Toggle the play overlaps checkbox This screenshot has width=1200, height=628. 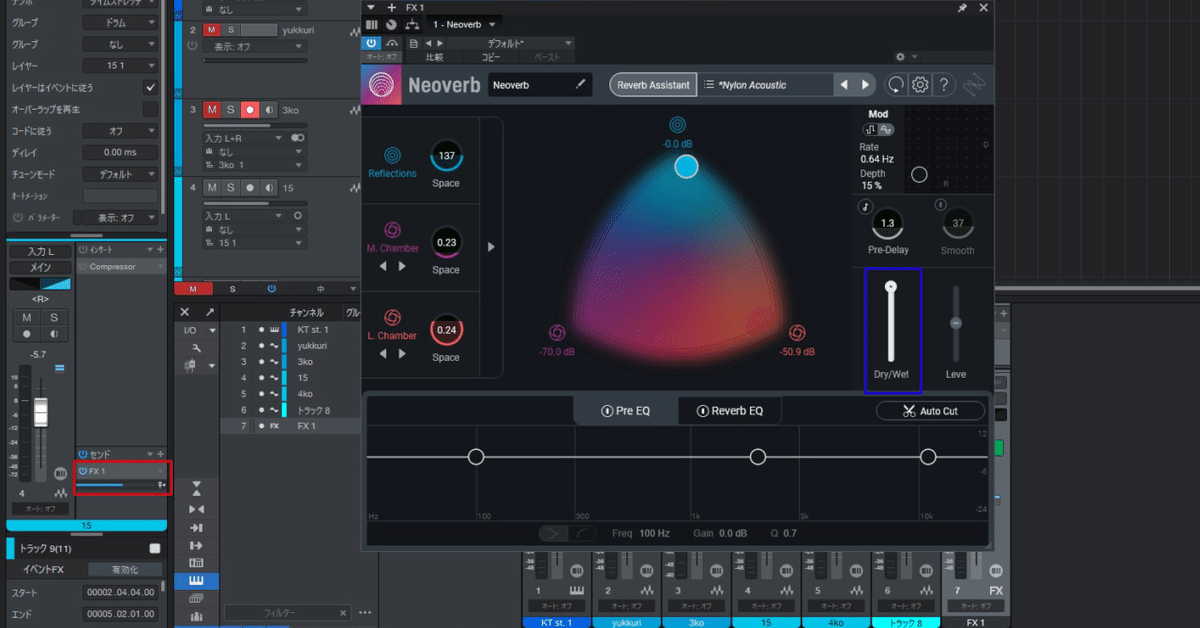pos(150,109)
